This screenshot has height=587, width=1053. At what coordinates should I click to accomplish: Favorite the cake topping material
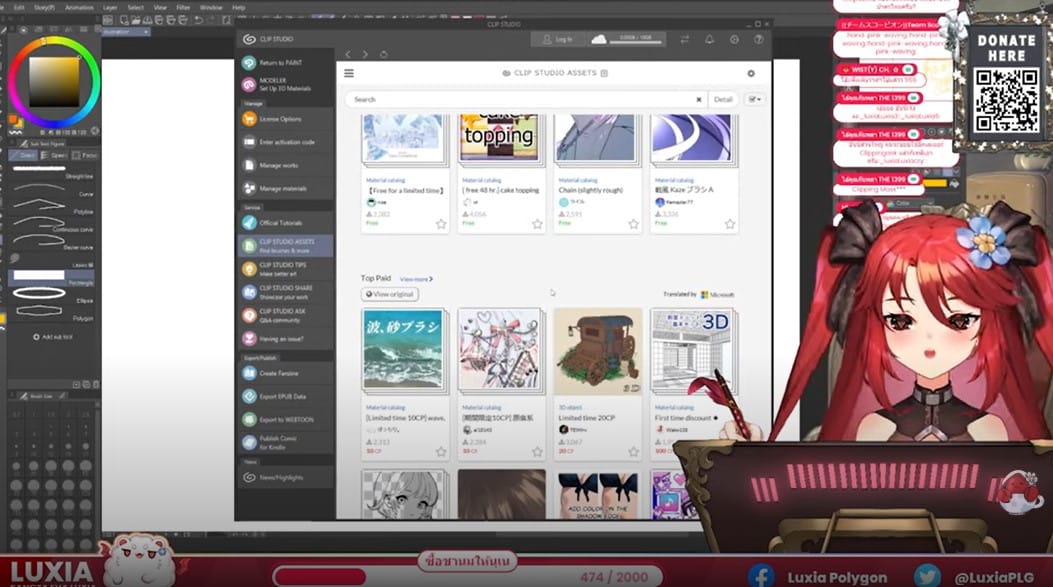point(537,224)
